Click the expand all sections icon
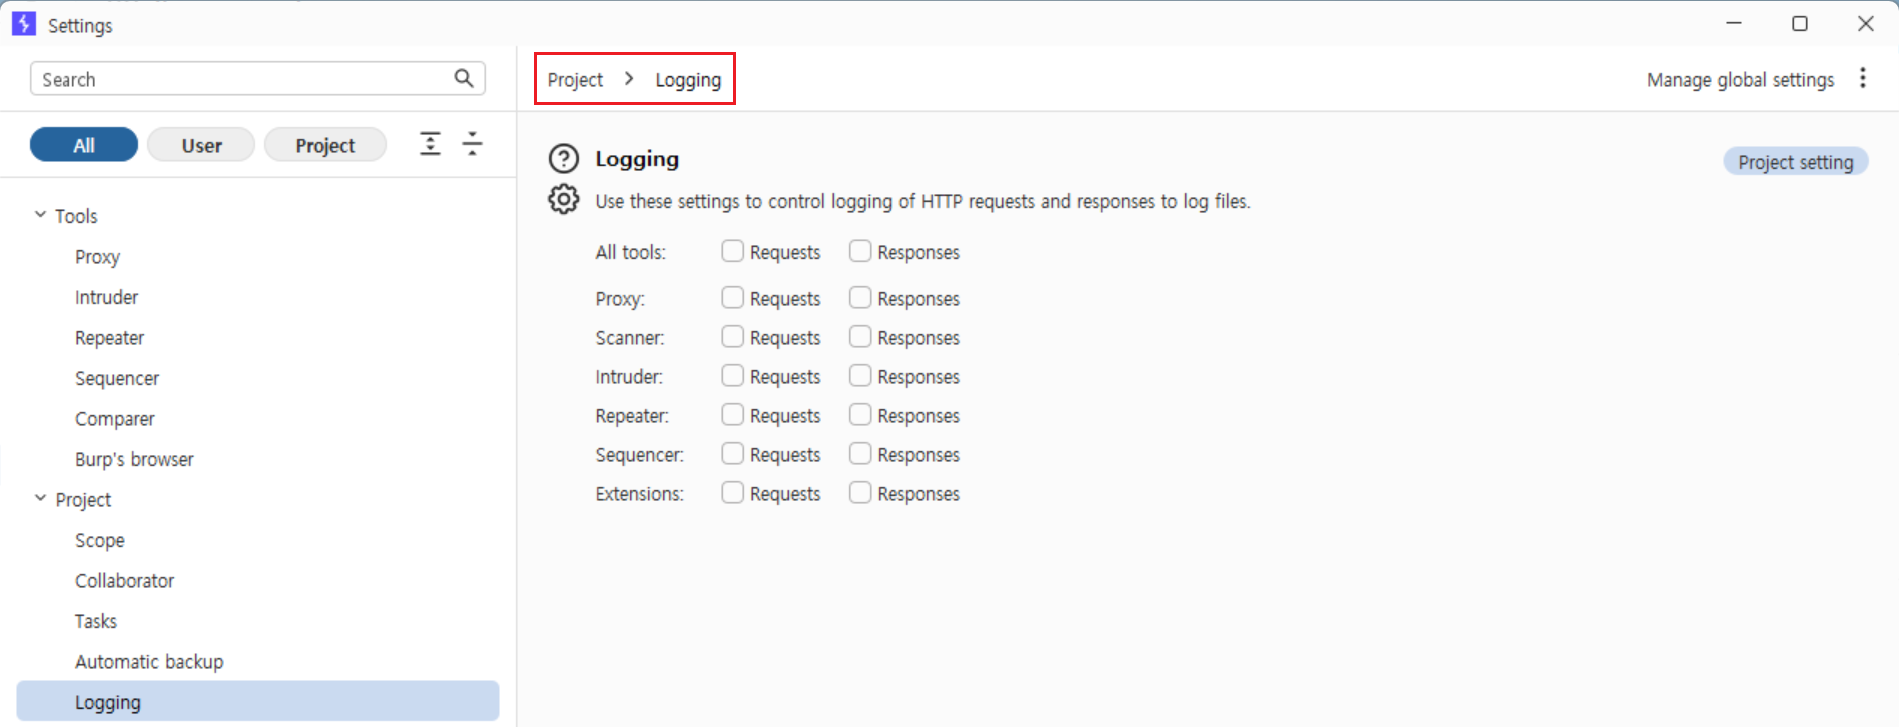Viewport: 1899px width, 727px height. [430, 144]
